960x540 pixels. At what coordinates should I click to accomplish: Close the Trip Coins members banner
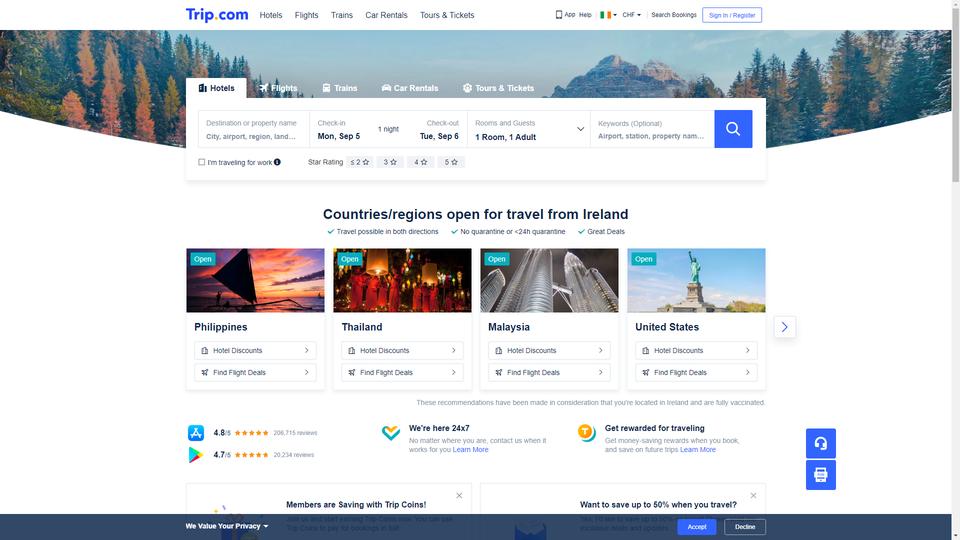pyautogui.click(x=459, y=495)
